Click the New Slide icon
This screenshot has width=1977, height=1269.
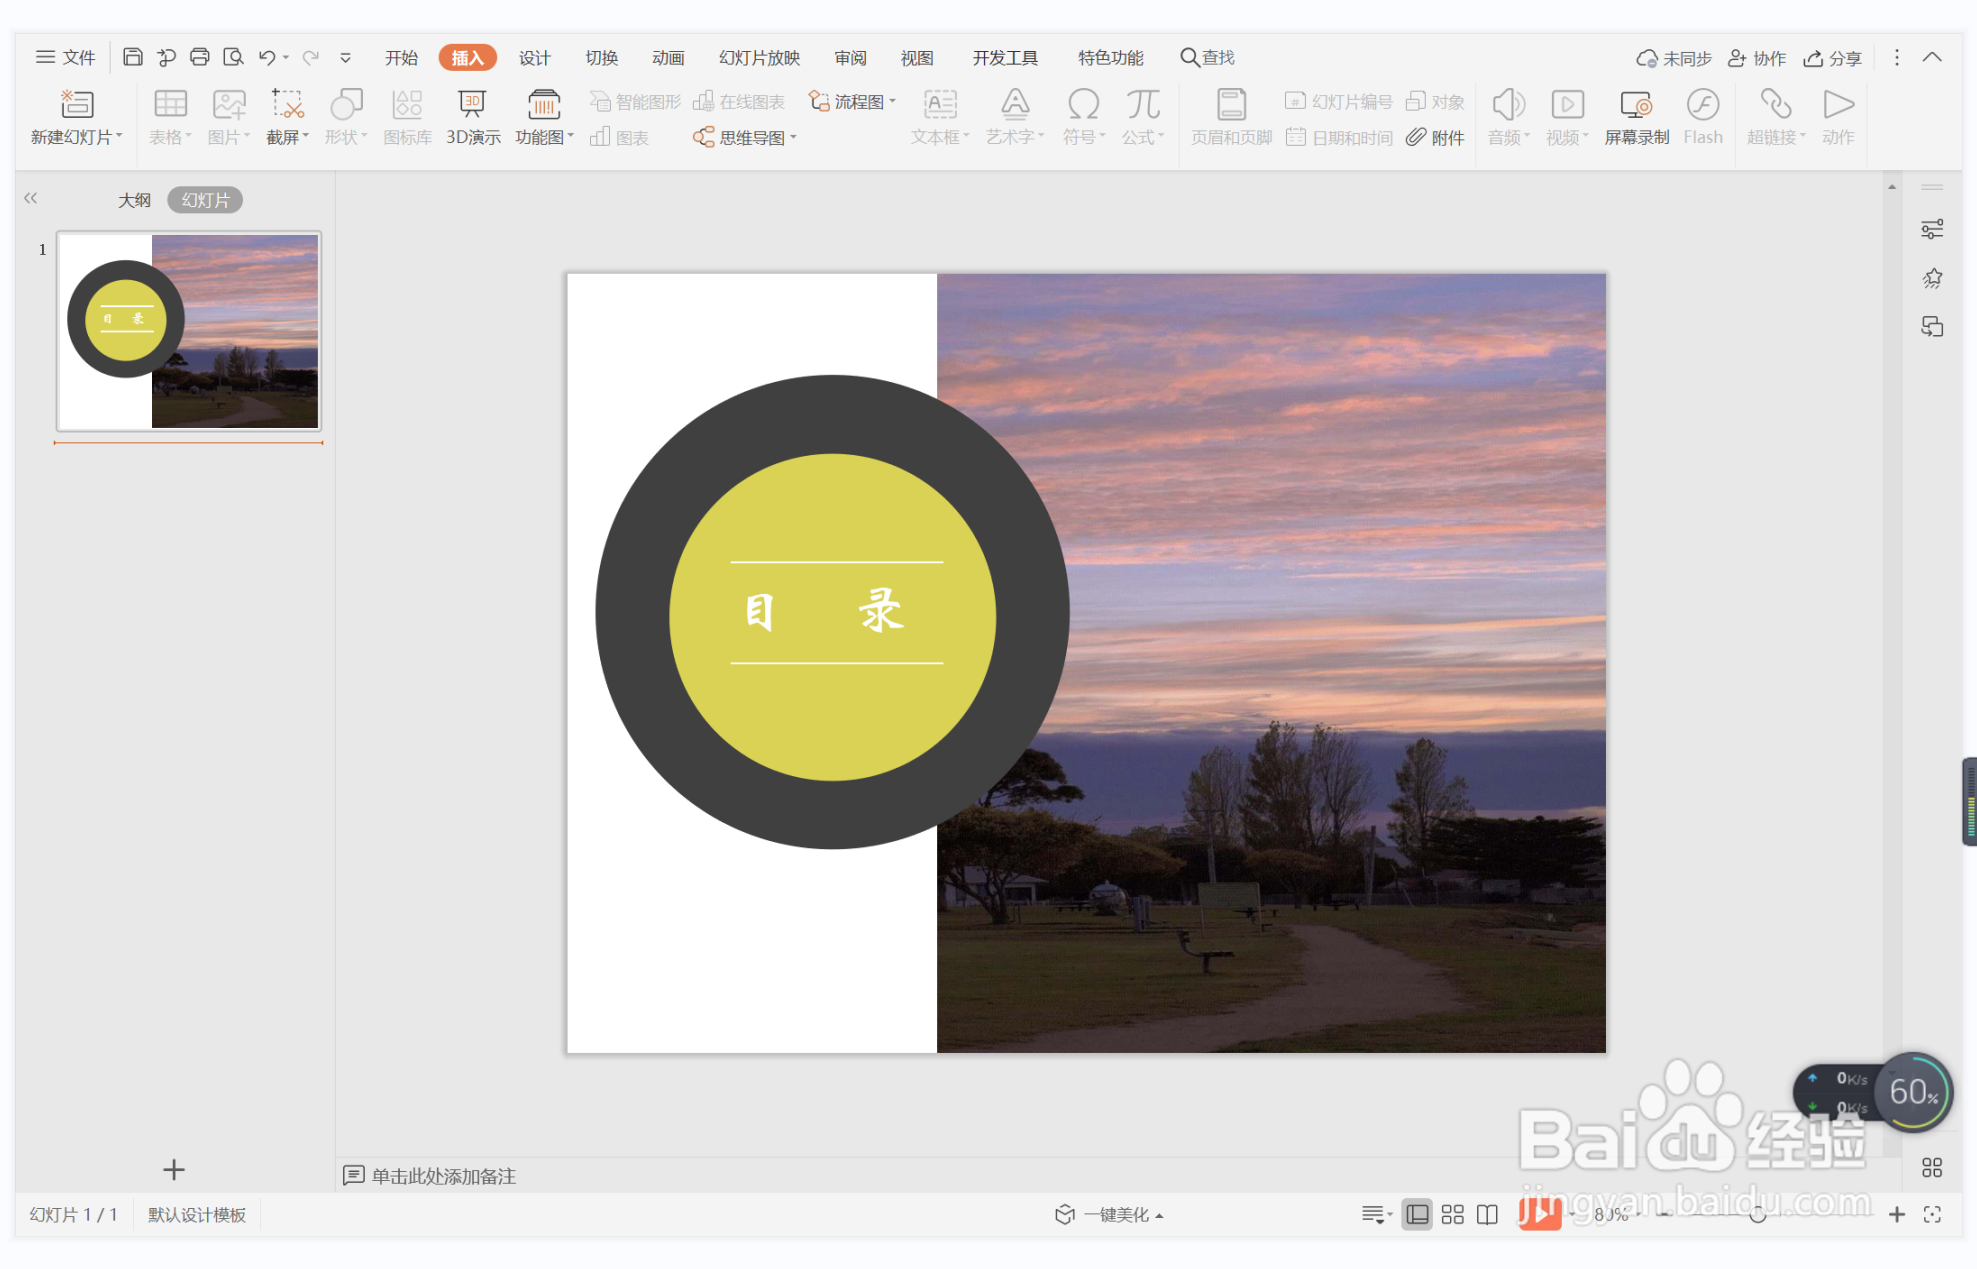77,104
